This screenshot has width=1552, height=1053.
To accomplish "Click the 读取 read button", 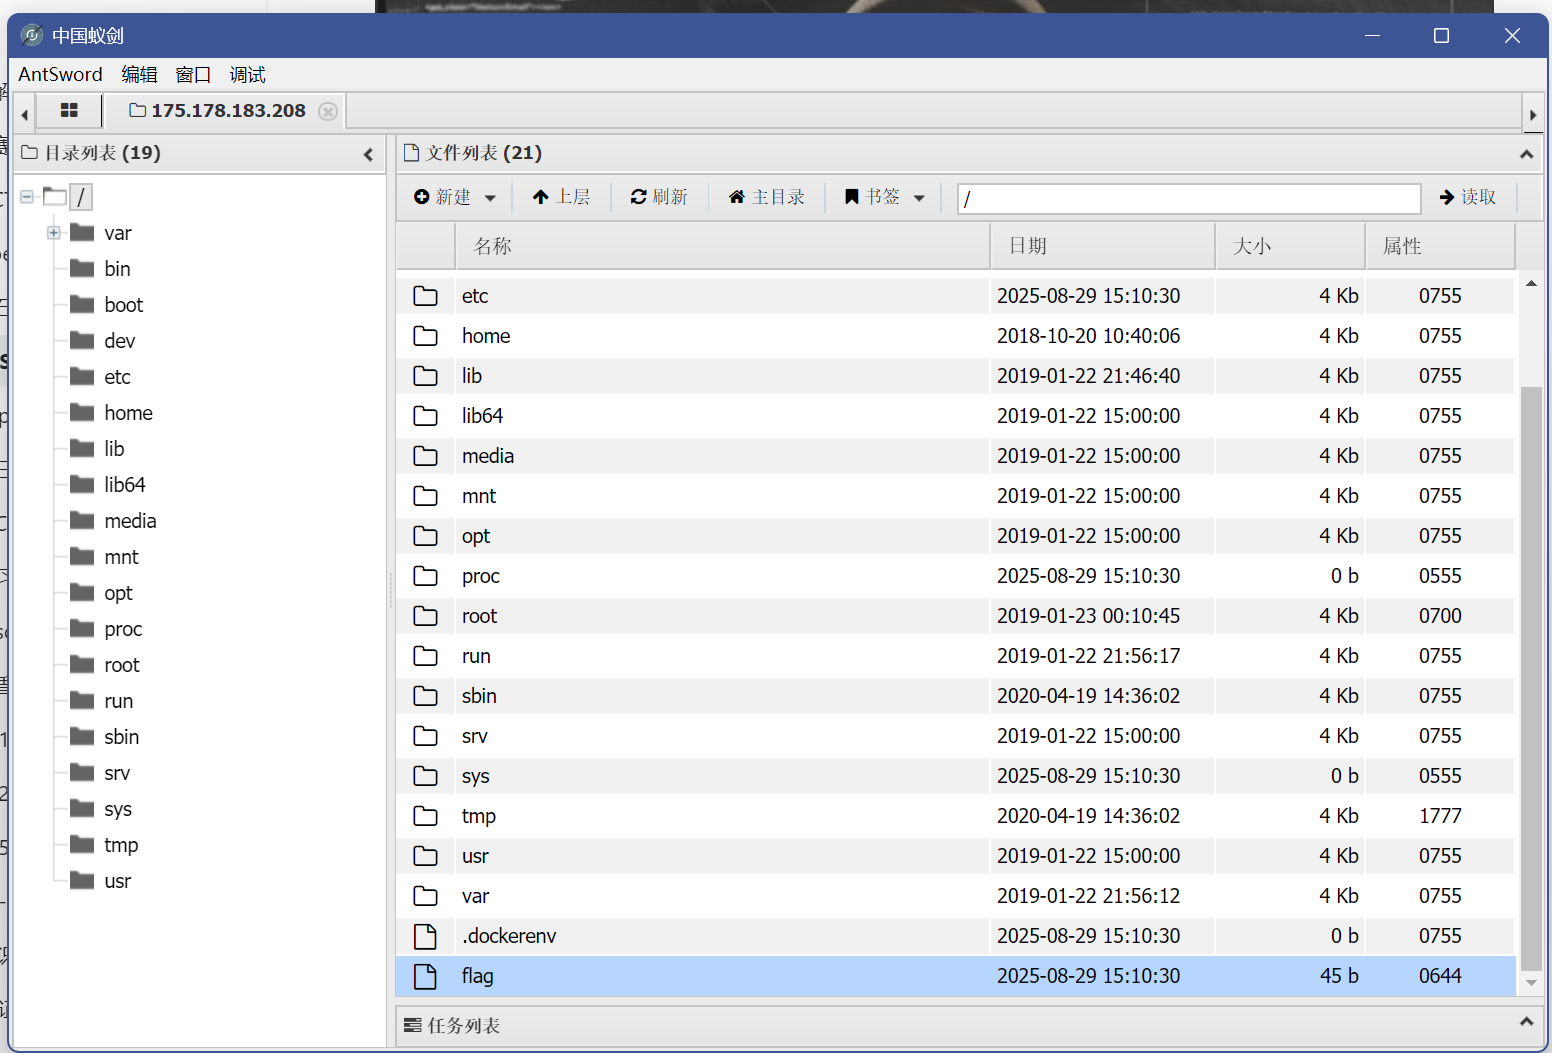I will [1467, 197].
